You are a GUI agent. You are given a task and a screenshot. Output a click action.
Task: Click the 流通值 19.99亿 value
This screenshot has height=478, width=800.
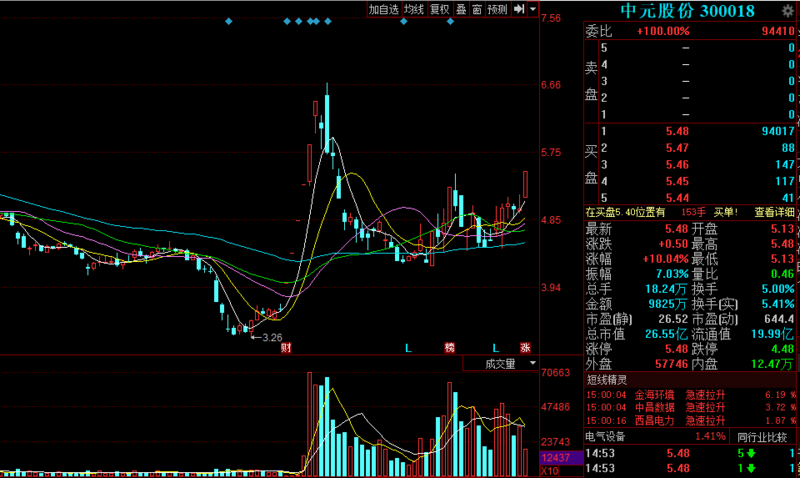pos(772,334)
